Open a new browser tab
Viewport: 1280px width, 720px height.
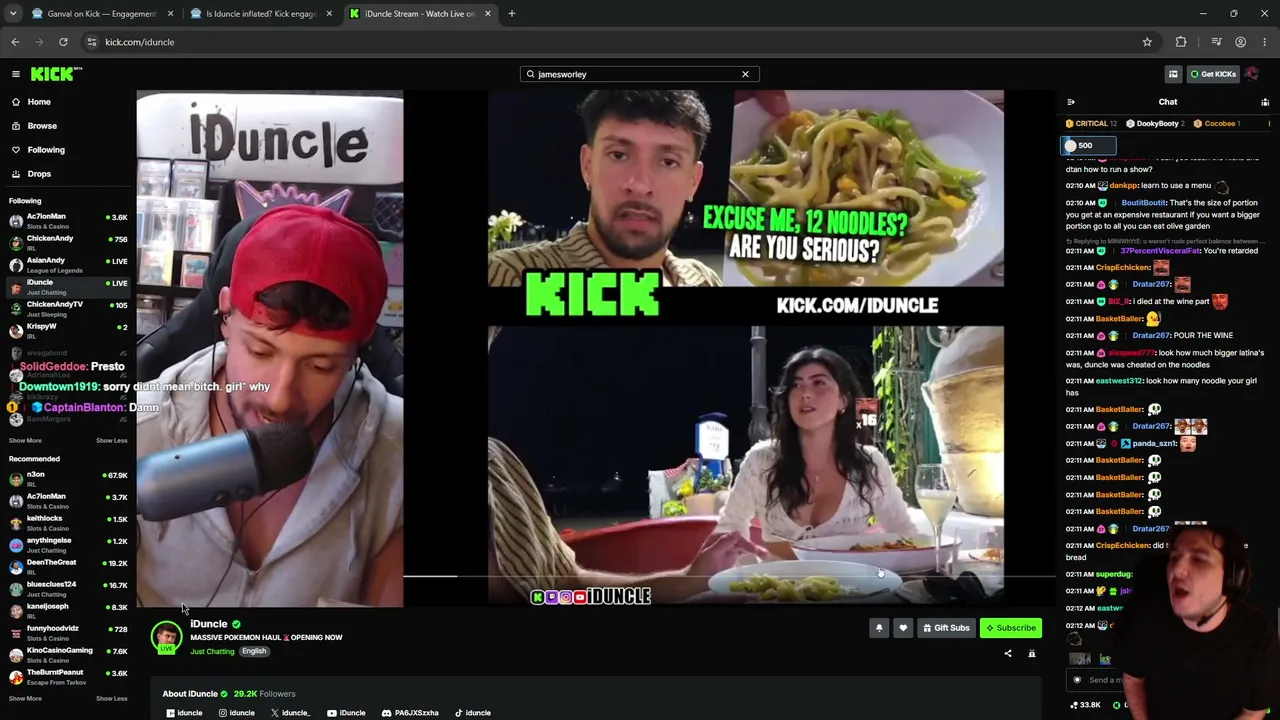pyautogui.click(x=511, y=14)
